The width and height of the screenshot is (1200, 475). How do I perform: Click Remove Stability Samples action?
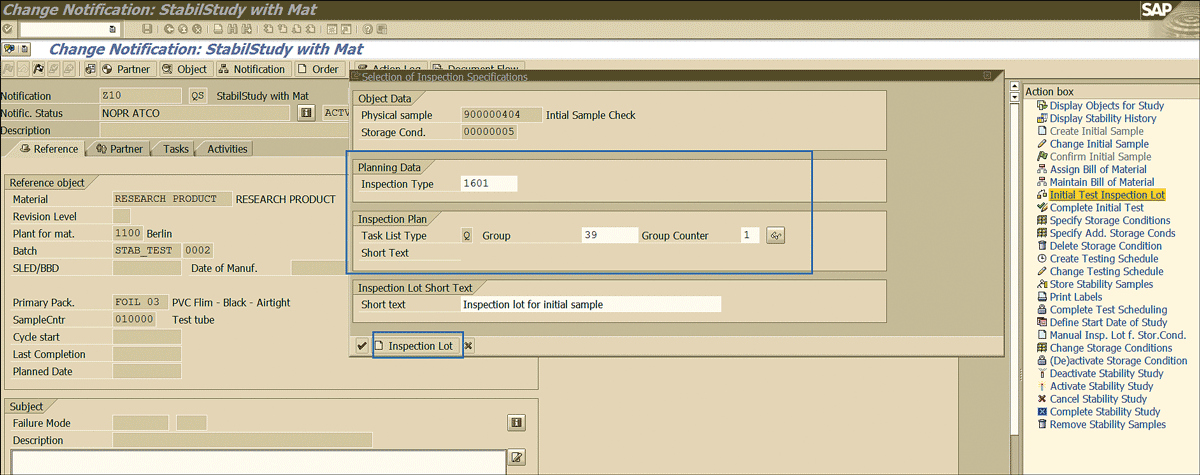pyautogui.click(x=1107, y=425)
